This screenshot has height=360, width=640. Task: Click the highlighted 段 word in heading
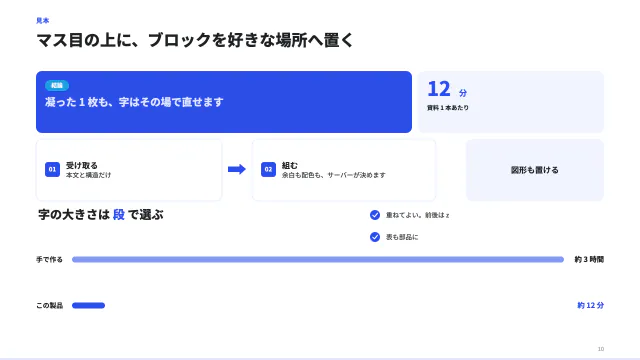[119, 215]
